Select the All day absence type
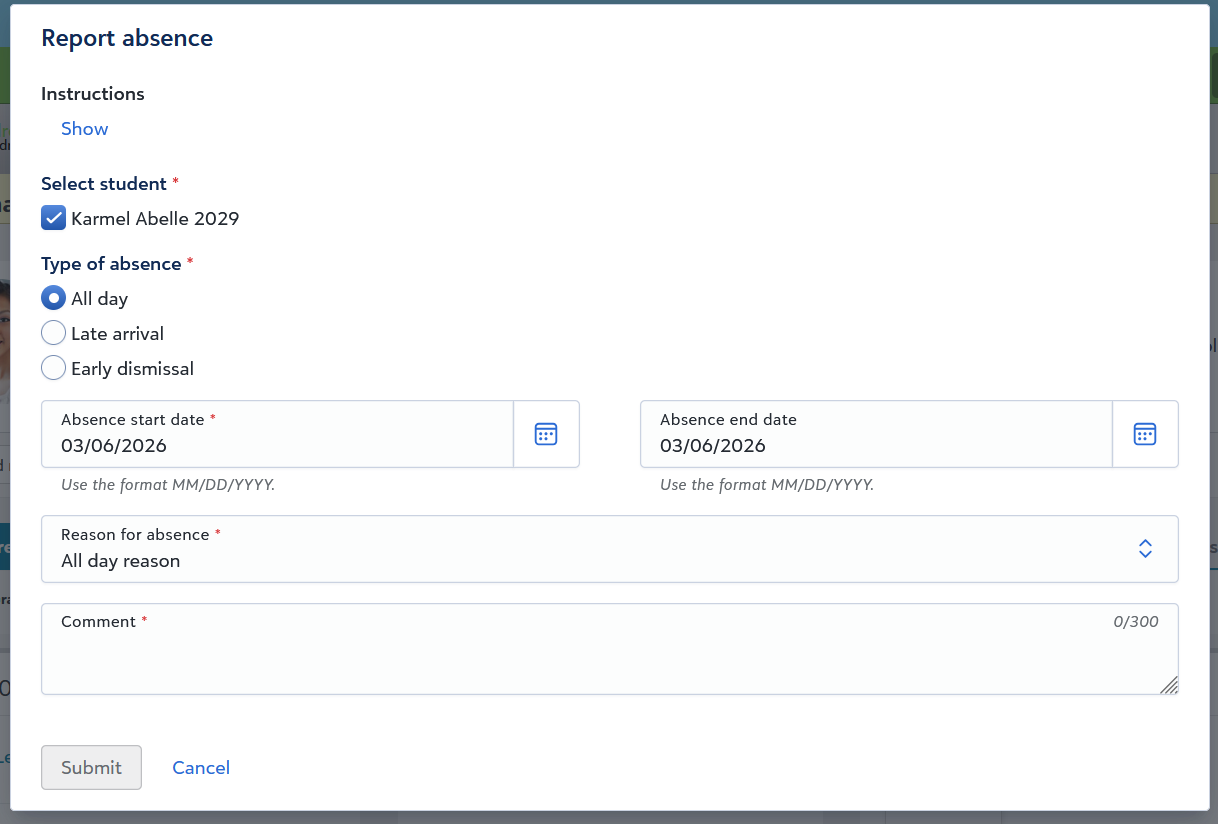The width and height of the screenshot is (1218, 824). click(x=53, y=297)
